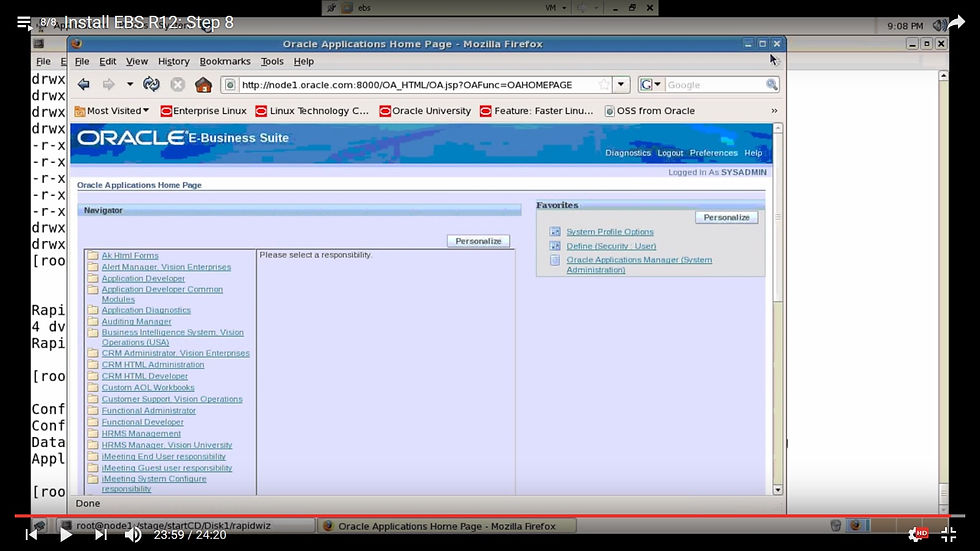Click folder icon beside HRMS Manager, Vision University
Screen dimensions: 980x551
pyautogui.click(x=93, y=445)
